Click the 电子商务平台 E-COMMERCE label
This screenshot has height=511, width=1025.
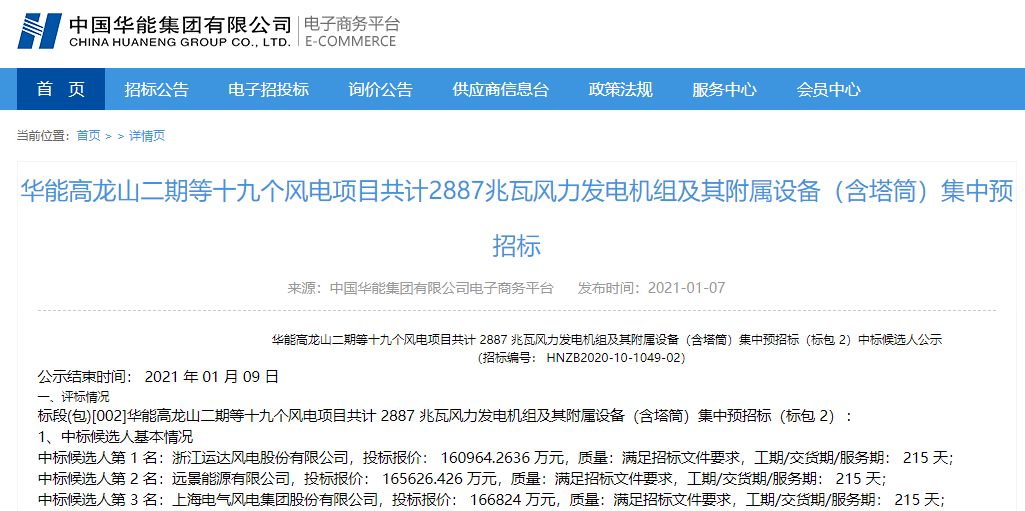click(350, 32)
